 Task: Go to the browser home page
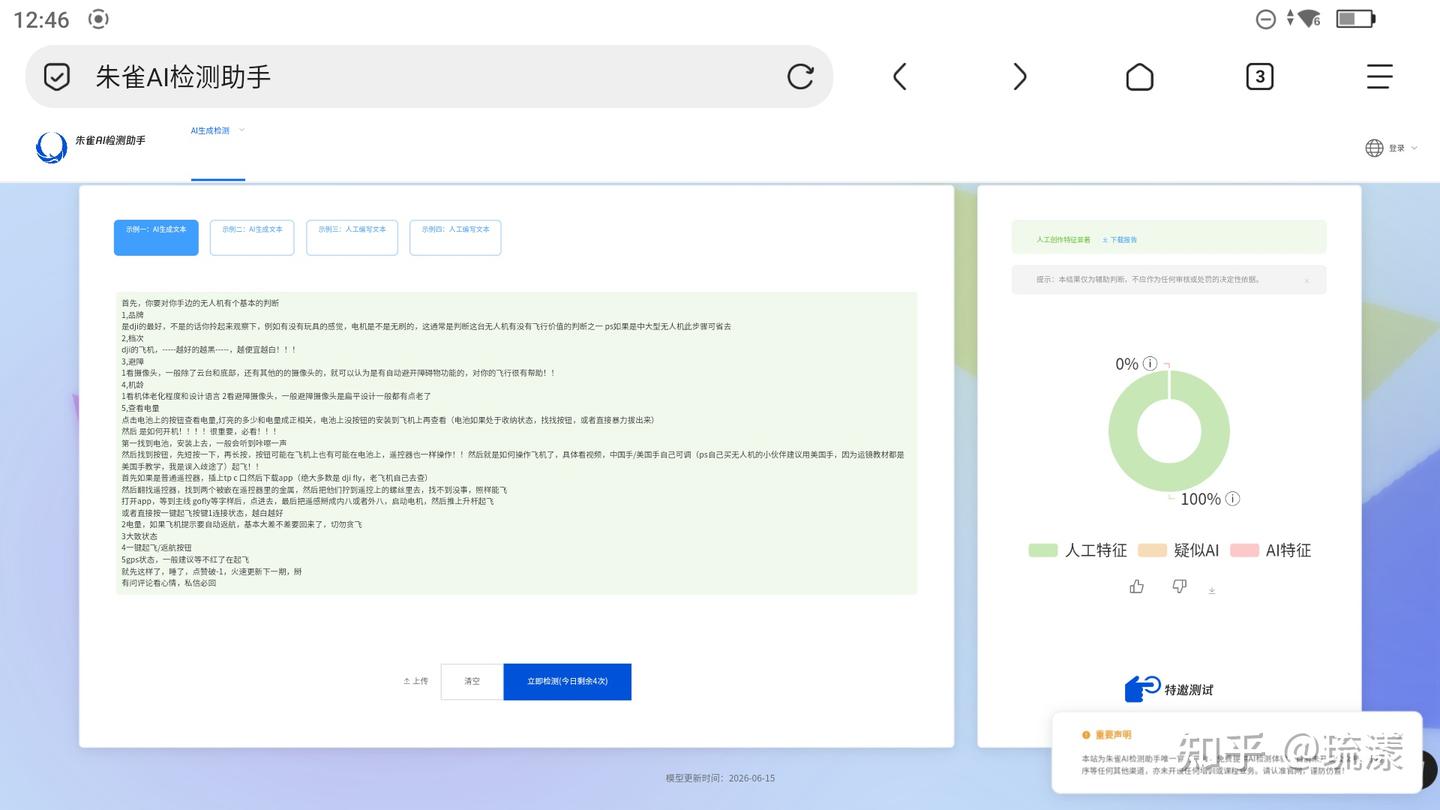pos(1139,77)
